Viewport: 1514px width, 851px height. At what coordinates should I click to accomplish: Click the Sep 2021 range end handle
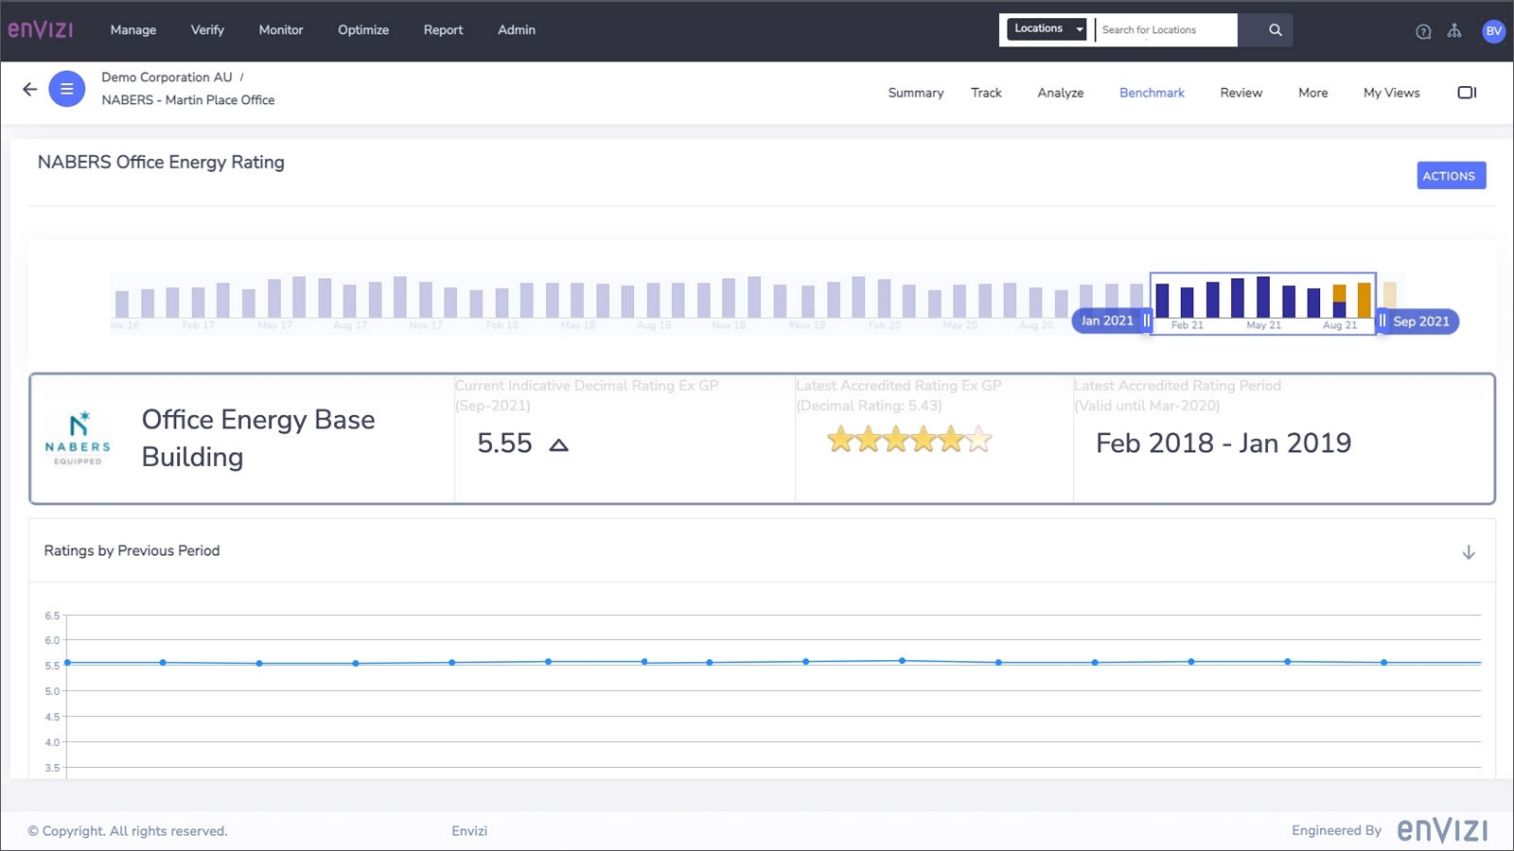1416,321
